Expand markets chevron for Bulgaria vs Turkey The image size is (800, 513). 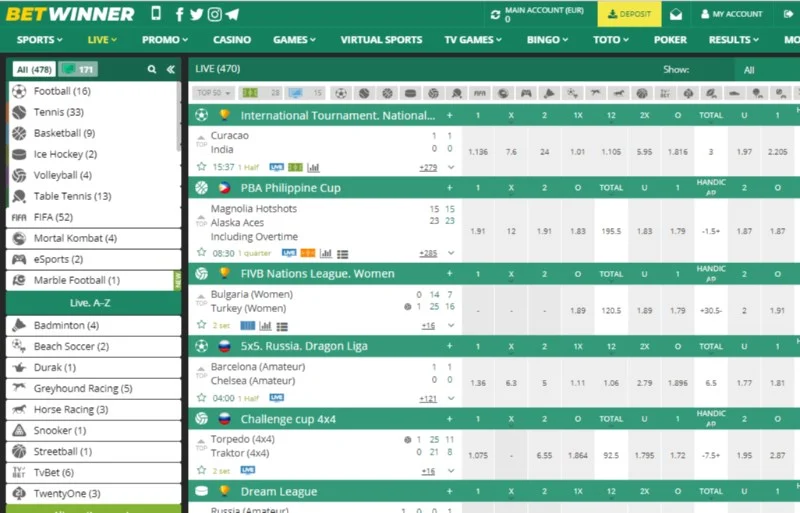(x=451, y=325)
